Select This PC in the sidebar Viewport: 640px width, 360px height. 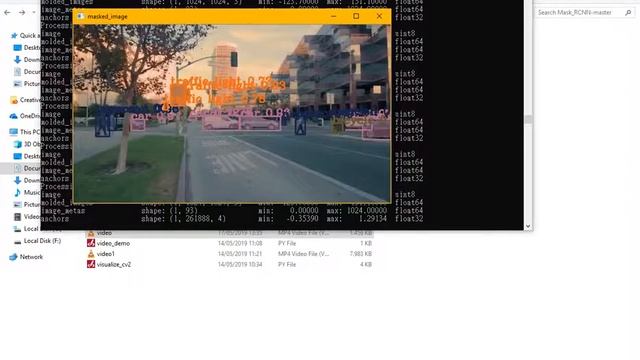point(25,132)
